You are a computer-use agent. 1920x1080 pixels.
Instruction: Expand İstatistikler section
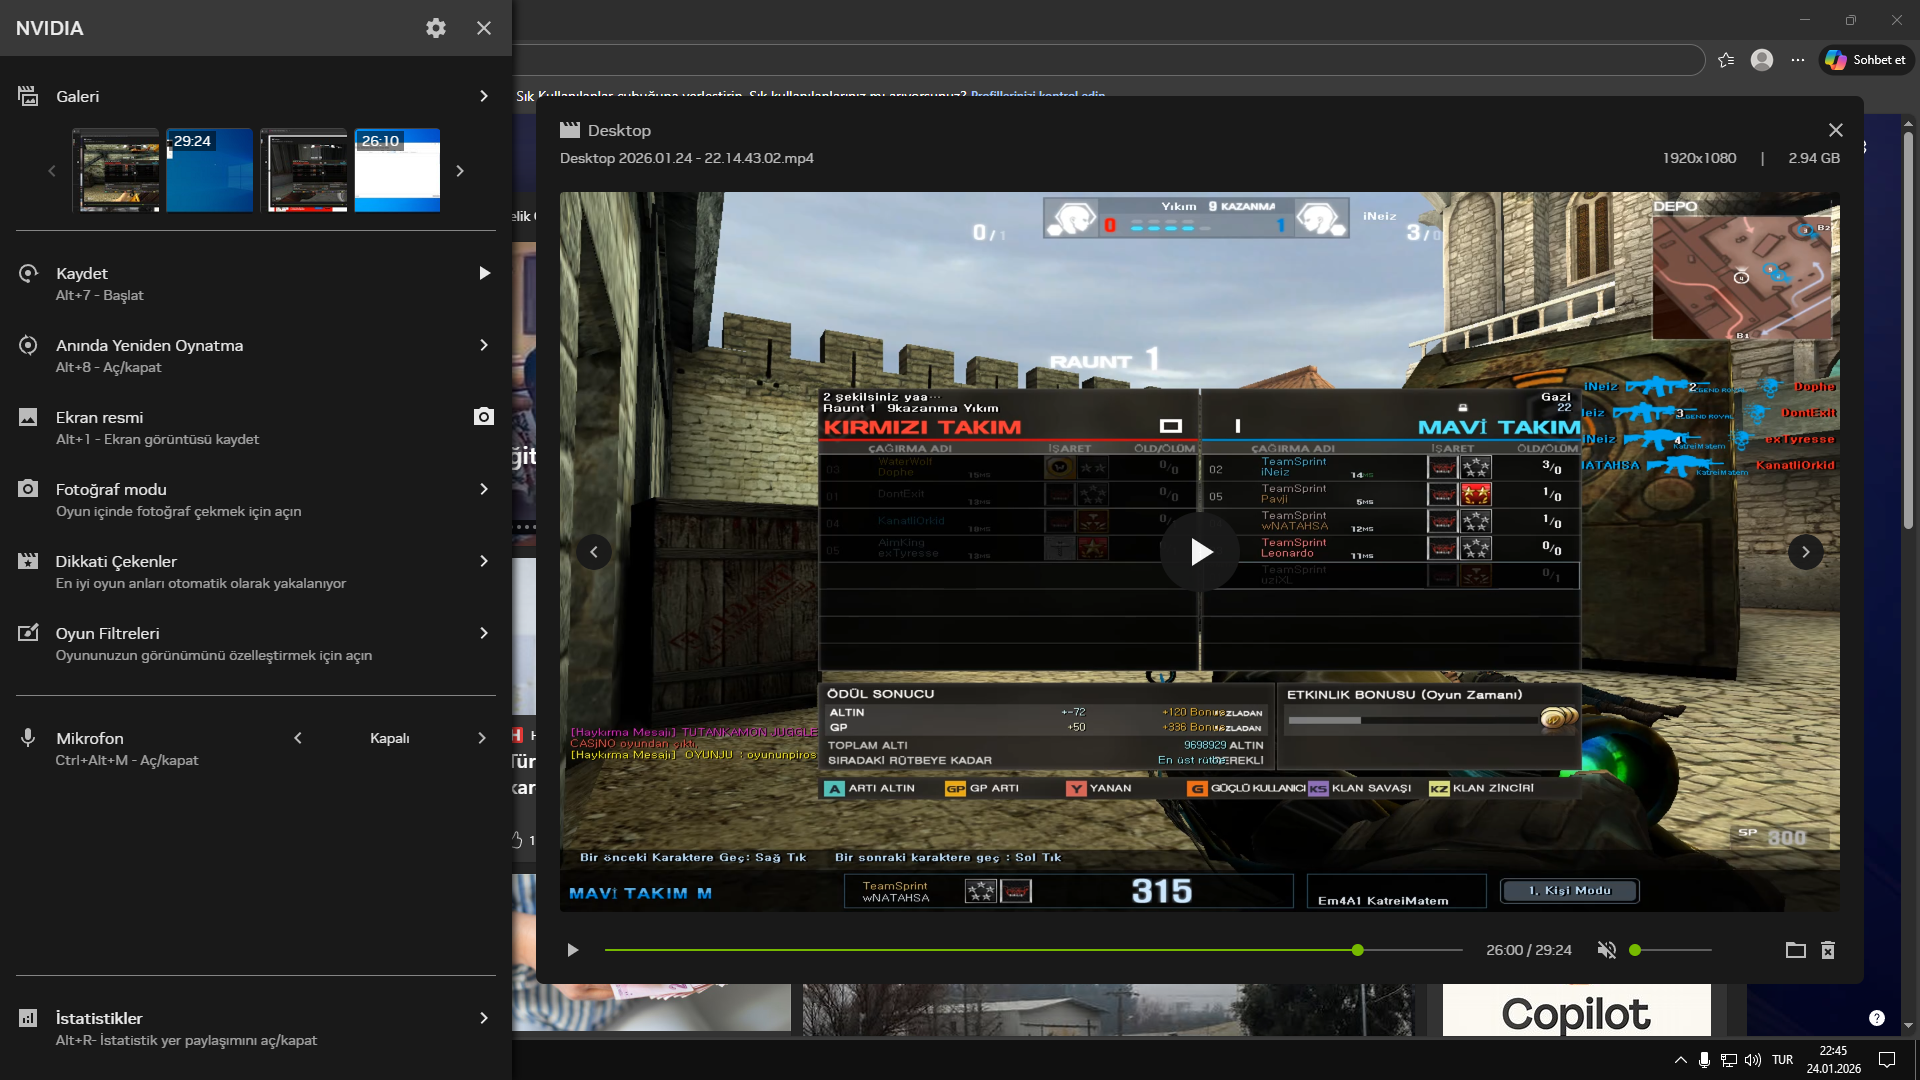(484, 1018)
